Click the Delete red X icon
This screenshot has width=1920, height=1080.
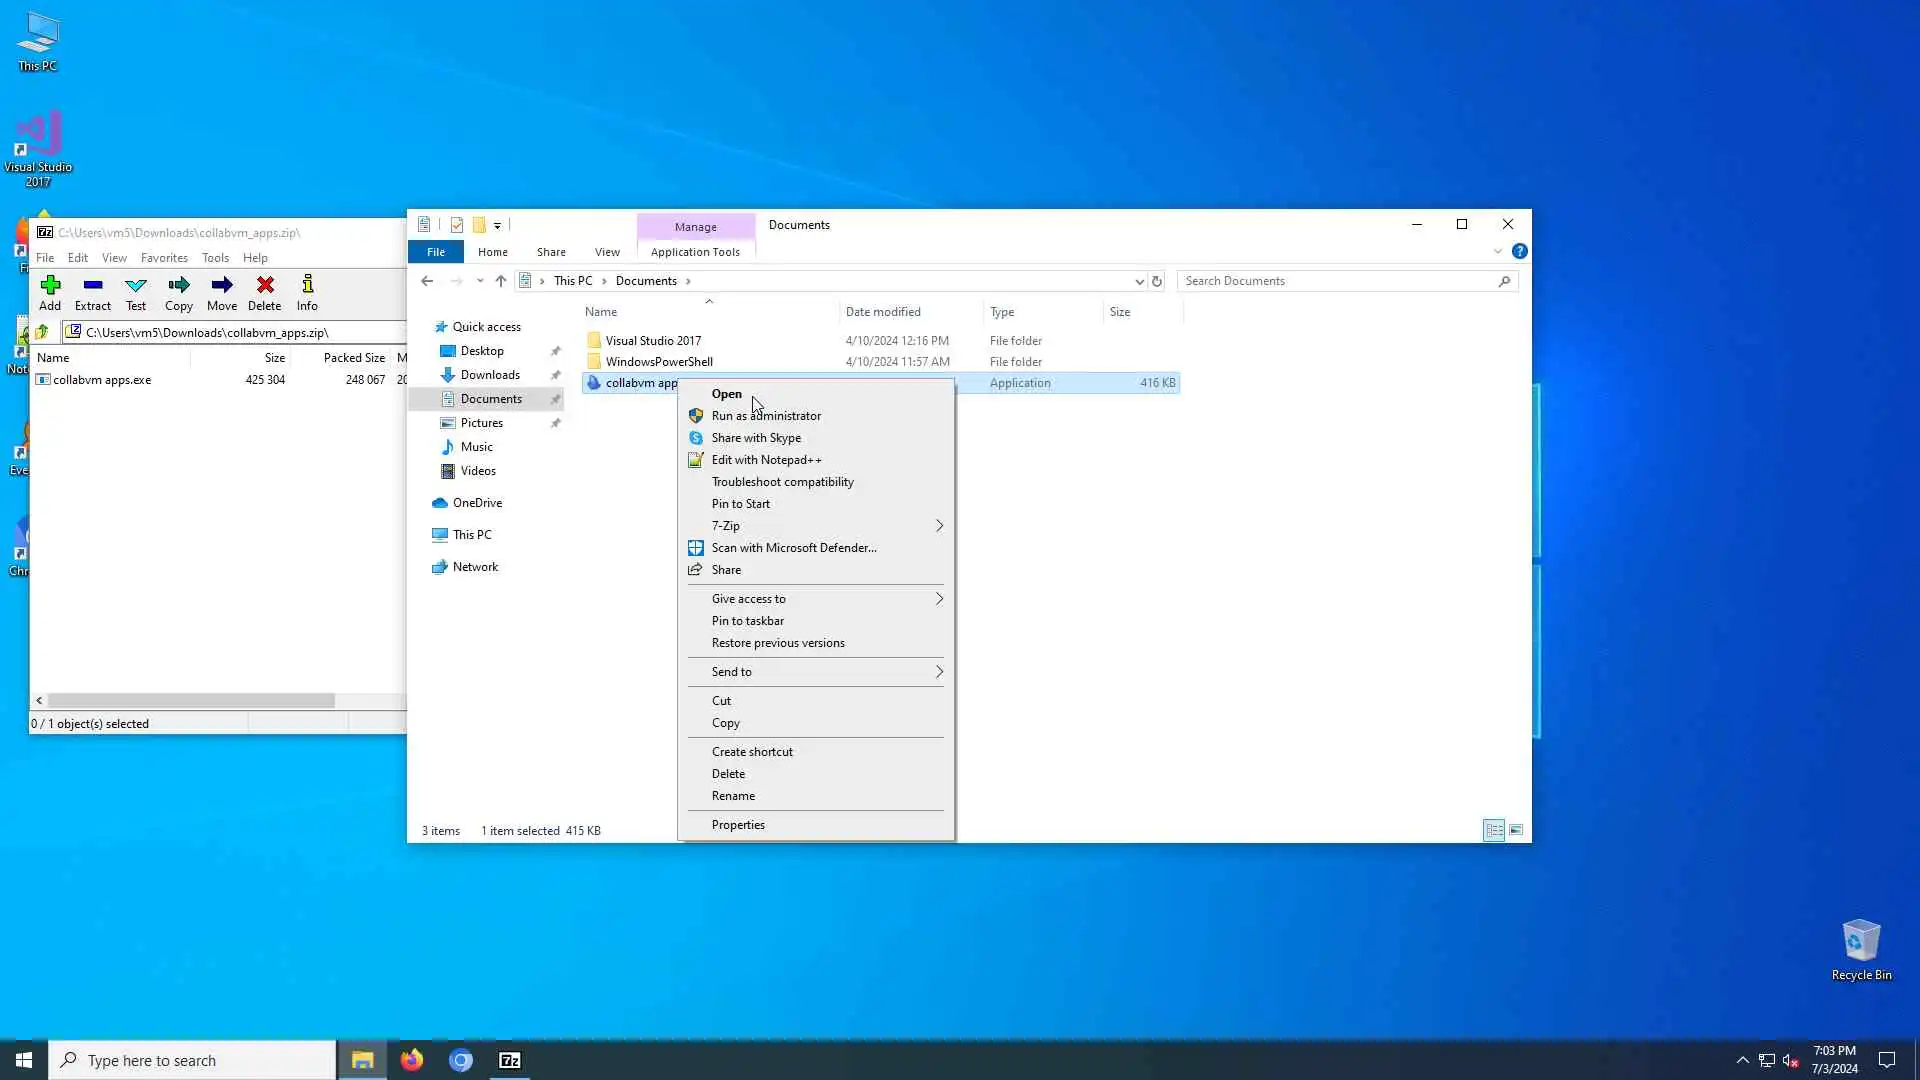click(x=265, y=293)
